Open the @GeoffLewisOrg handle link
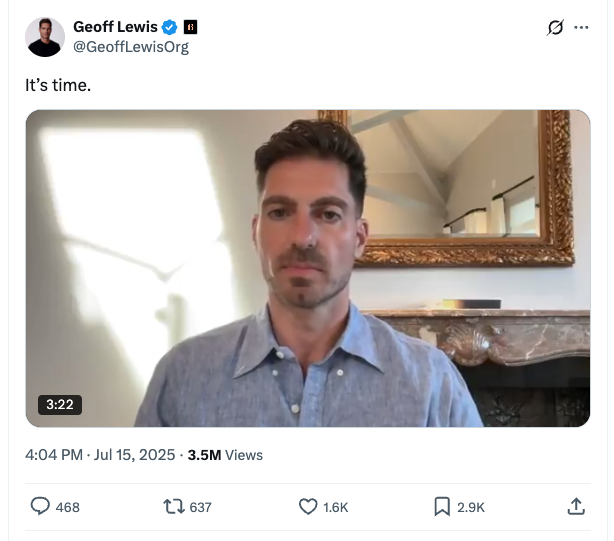This screenshot has width=614, height=541. click(x=131, y=47)
